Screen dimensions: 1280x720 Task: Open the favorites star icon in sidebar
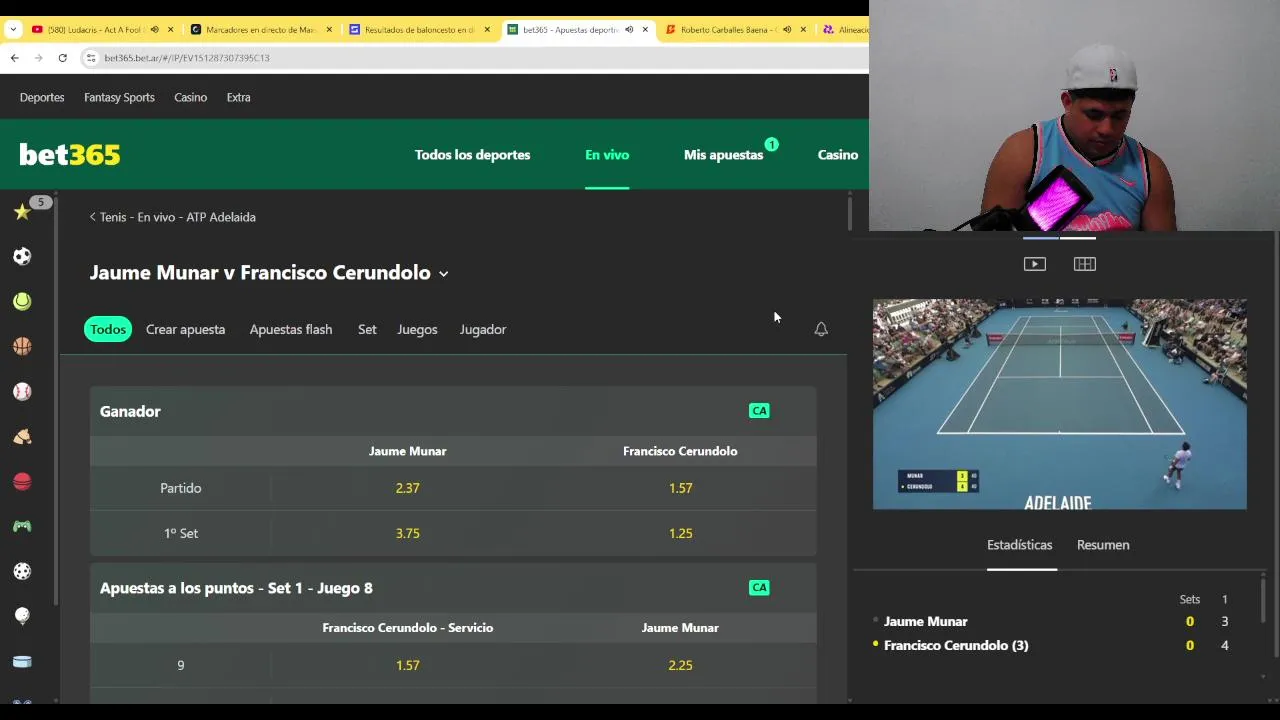[22, 212]
